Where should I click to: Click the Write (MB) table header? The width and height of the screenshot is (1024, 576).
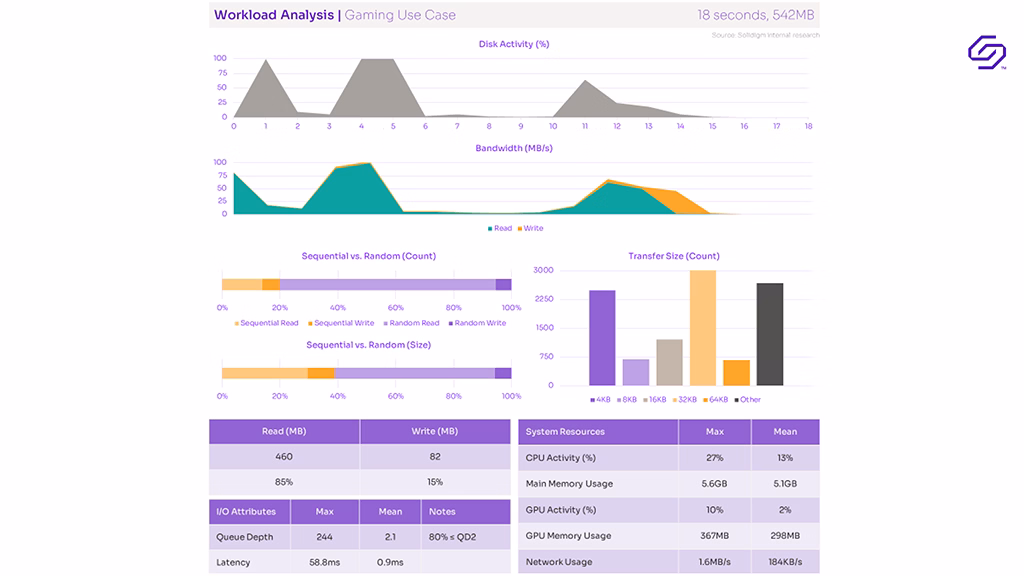pos(435,432)
